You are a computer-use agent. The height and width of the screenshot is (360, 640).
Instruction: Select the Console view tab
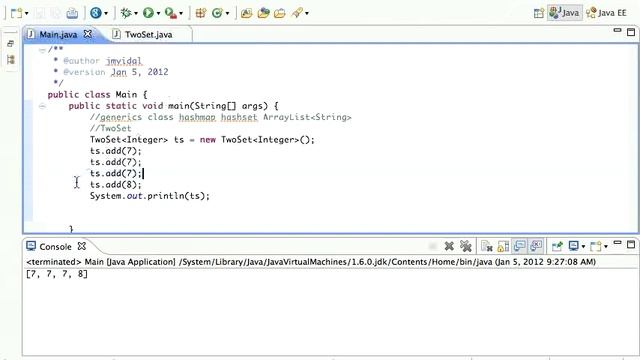[55, 247]
